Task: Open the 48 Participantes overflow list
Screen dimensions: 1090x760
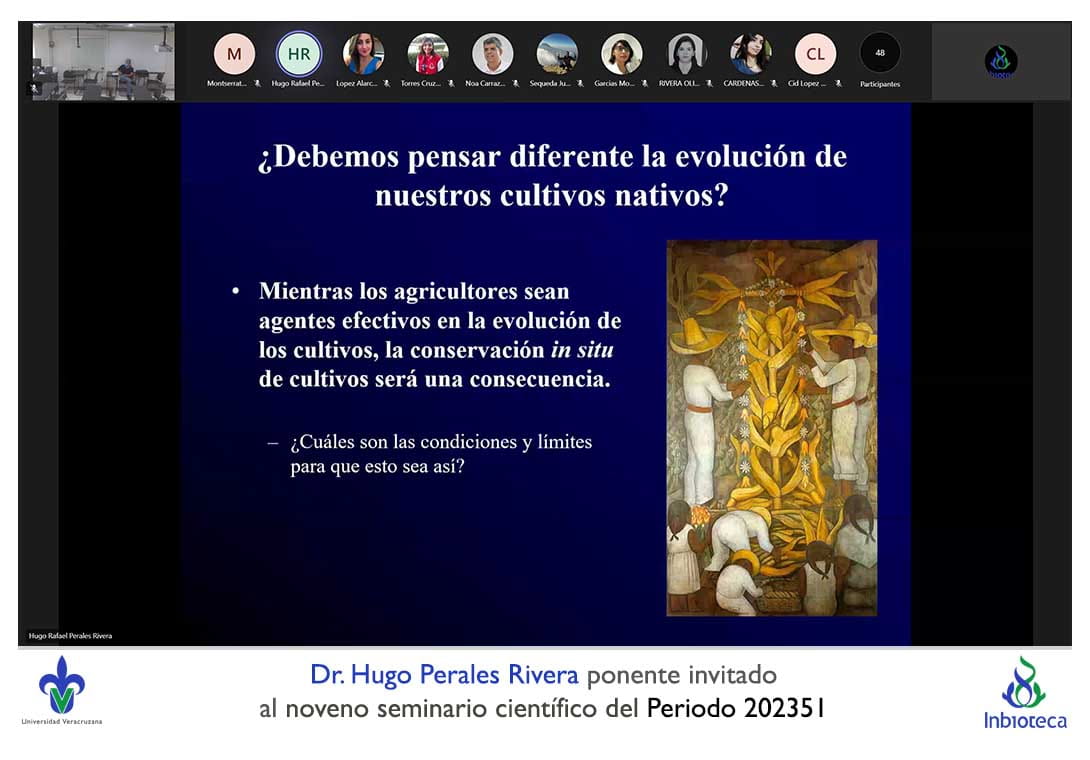Action: click(x=880, y=54)
